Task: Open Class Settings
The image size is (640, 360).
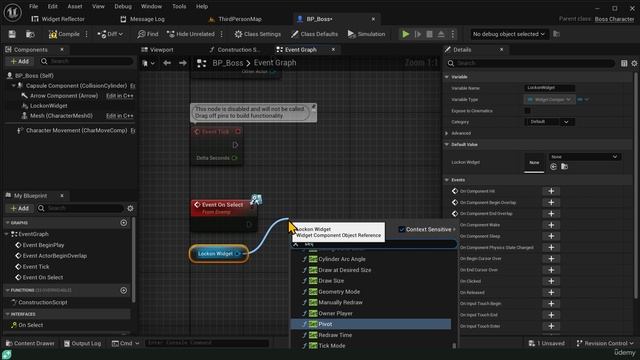Action: tap(258, 34)
